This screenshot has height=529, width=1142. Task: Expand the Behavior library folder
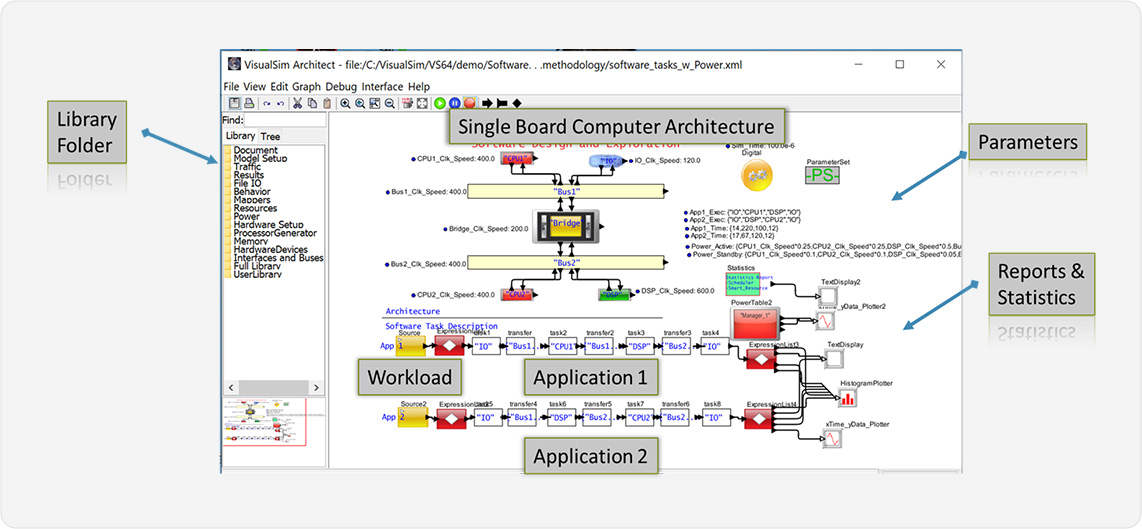click(247, 192)
